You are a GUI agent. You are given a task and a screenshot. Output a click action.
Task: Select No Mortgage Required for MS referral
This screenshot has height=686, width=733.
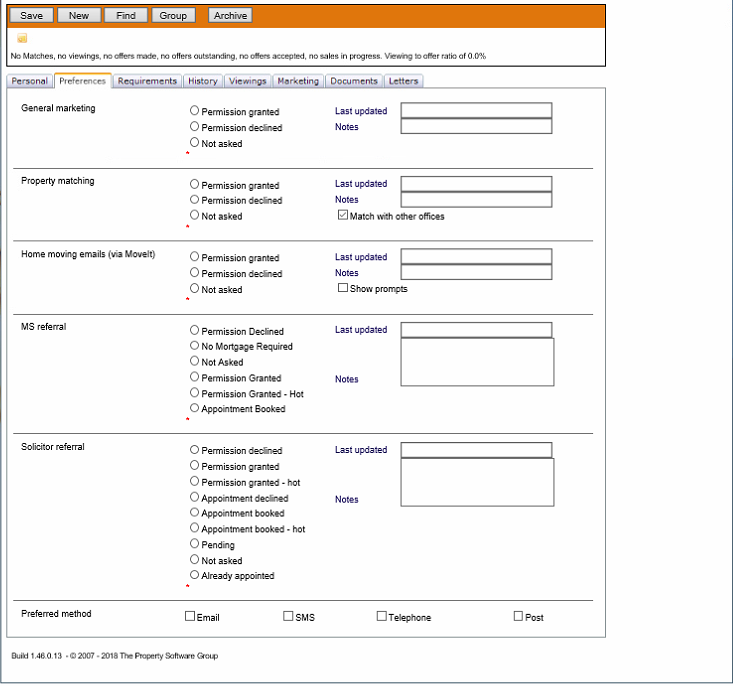[x=194, y=346]
